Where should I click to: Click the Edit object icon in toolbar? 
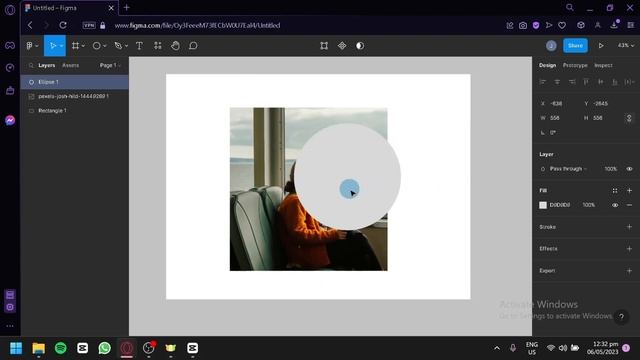[x=324, y=46]
